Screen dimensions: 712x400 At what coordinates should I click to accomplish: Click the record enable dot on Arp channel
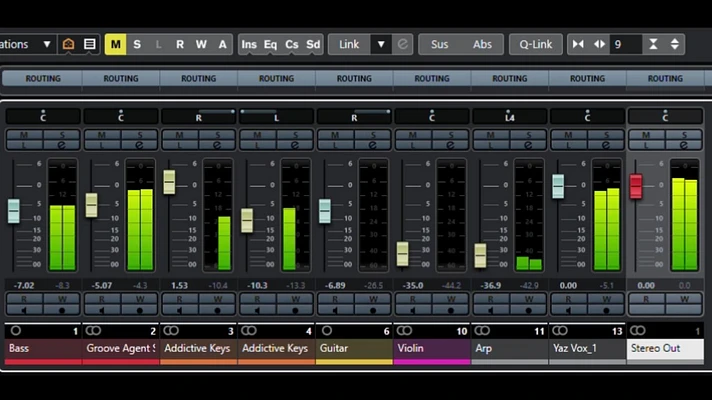[529, 311]
